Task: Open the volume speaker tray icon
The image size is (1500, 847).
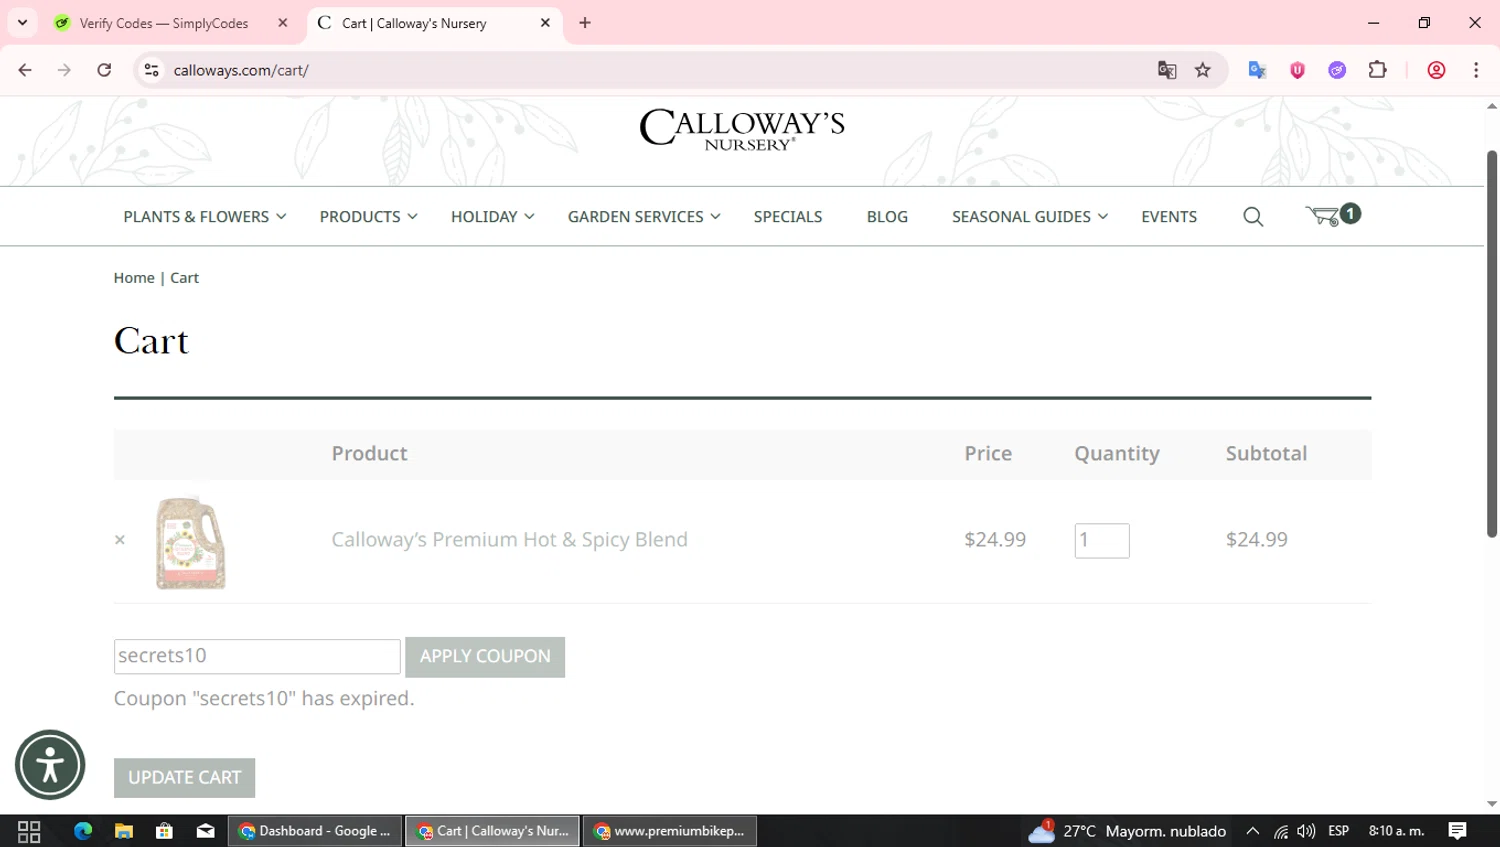Action: coord(1306,831)
